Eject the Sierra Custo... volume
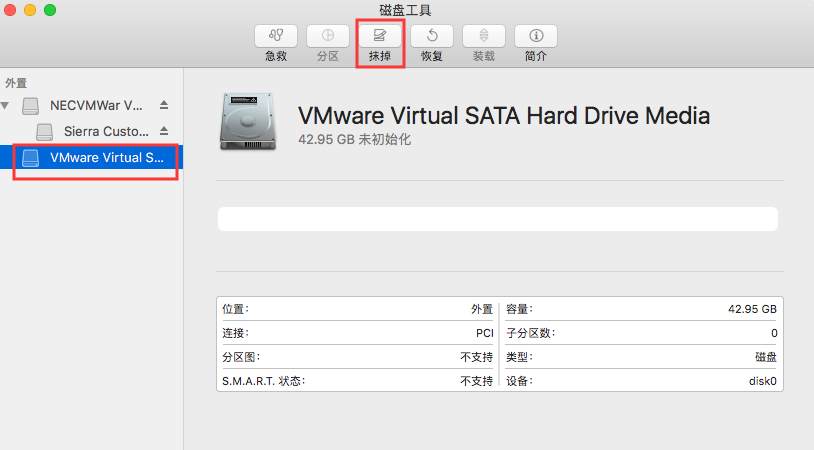Screen dimensions: 814x450 164,131
